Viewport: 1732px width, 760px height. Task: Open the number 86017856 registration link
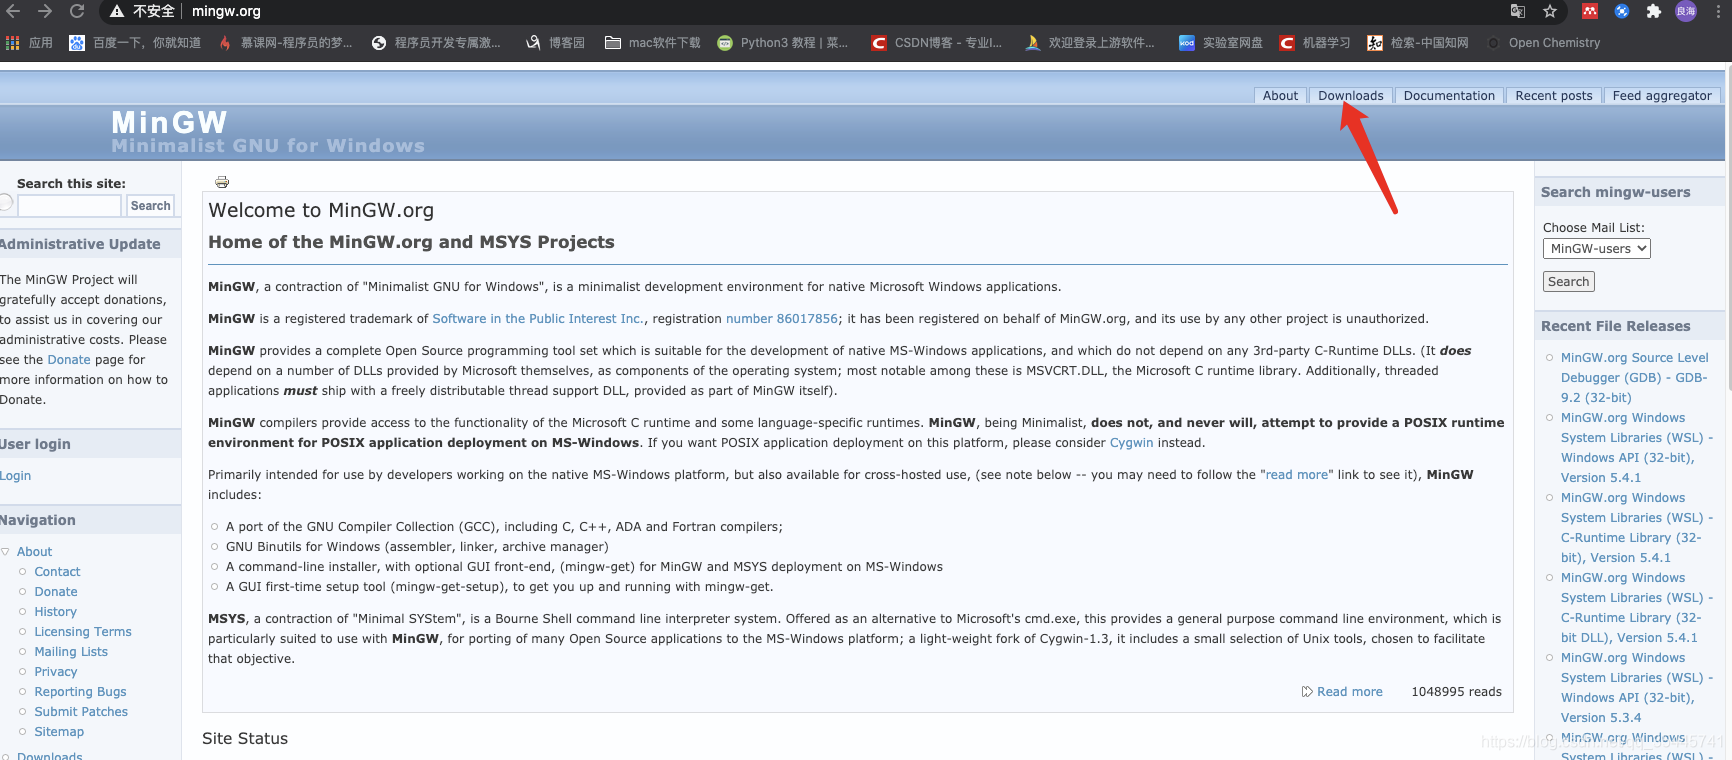click(782, 319)
